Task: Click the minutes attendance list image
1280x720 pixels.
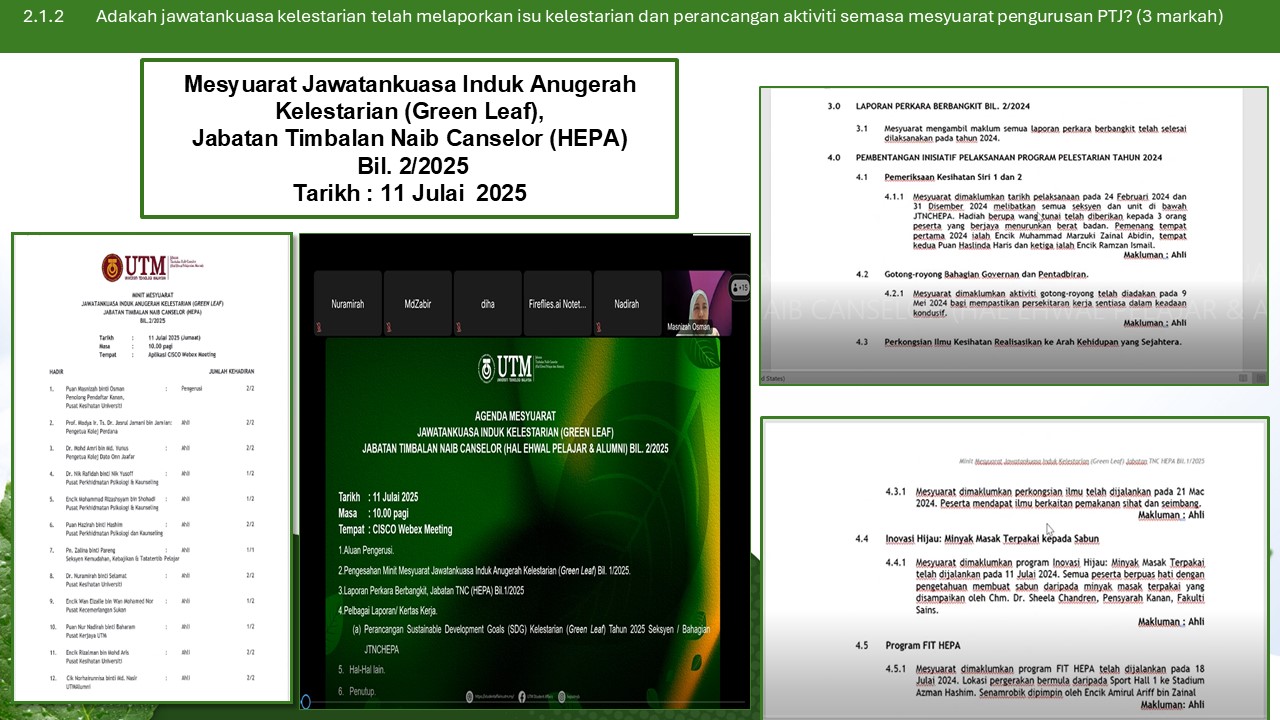Action: point(151,470)
